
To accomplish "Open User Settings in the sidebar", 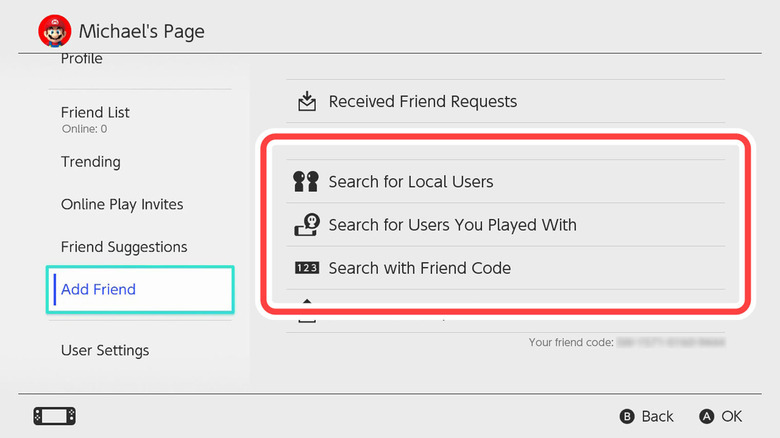I will (105, 350).
